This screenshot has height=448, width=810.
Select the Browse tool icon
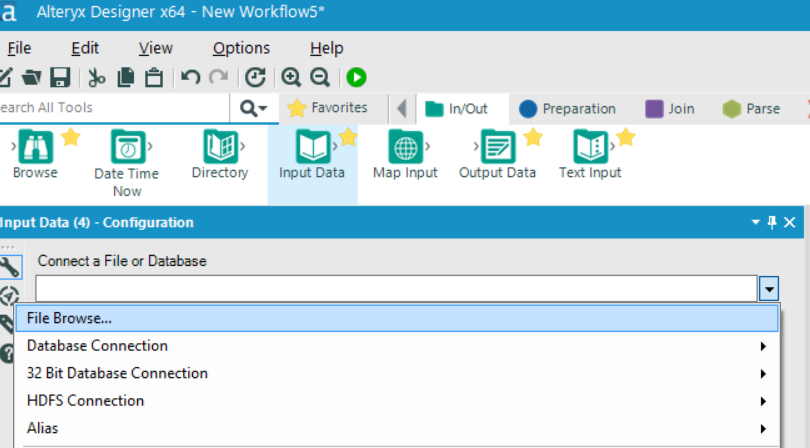[35, 147]
